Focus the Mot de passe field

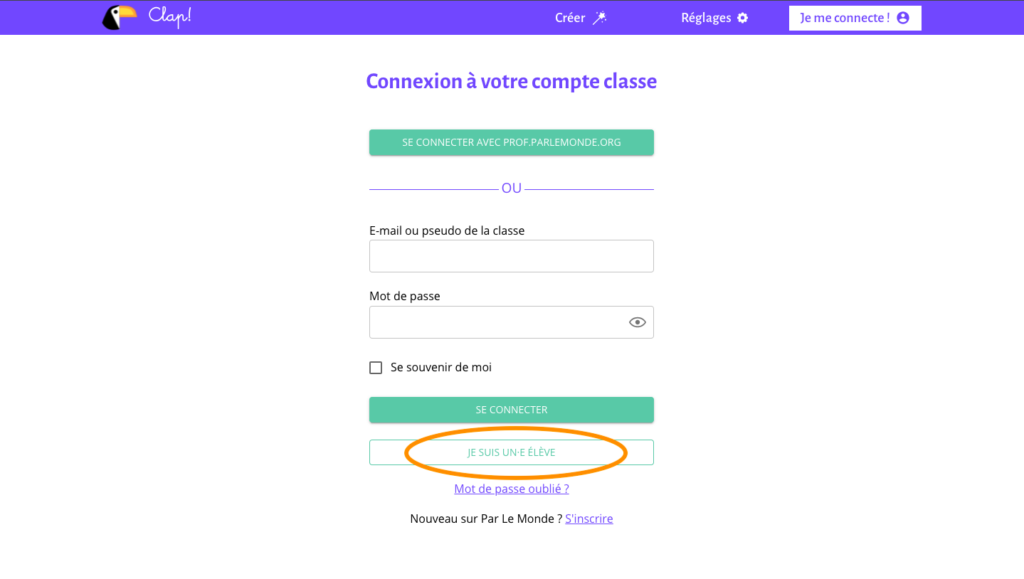pos(495,322)
